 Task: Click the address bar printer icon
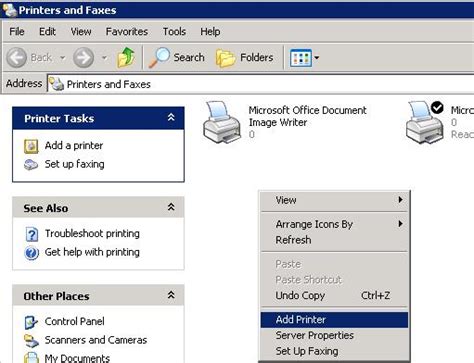tap(56, 84)
